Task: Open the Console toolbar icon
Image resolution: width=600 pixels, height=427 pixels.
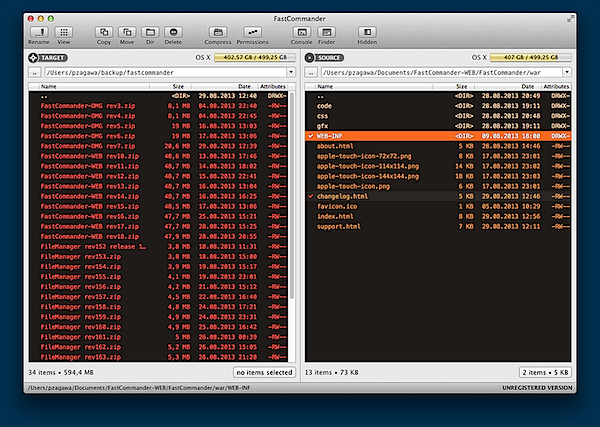Action: pyautogui.click(x=302, y=32)
